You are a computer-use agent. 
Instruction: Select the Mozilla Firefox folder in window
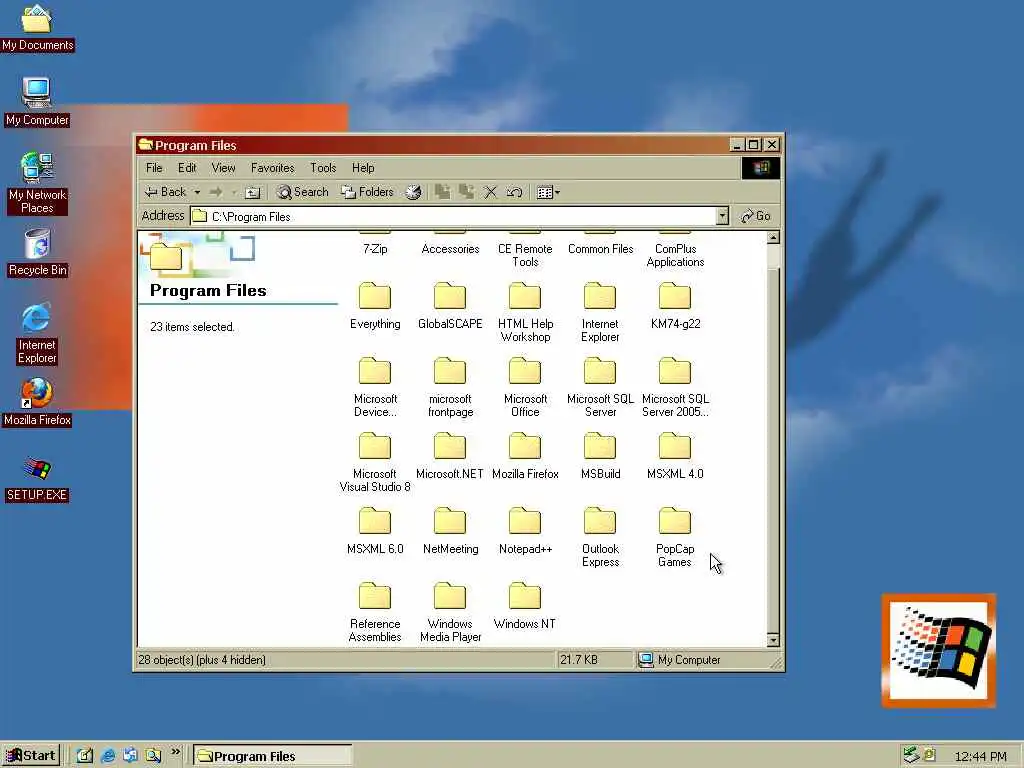[x=525, y=456]
